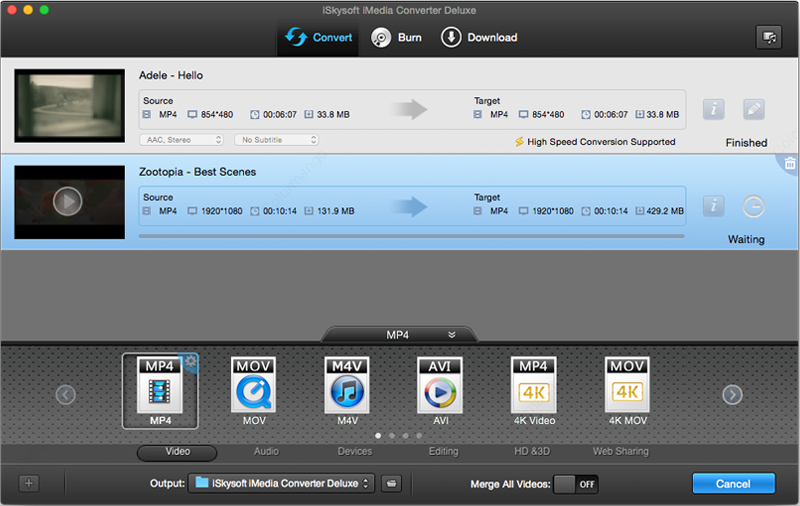Jump to first format page dot
Viewport: 800px width, 506px height.
[x=378, y=436]
